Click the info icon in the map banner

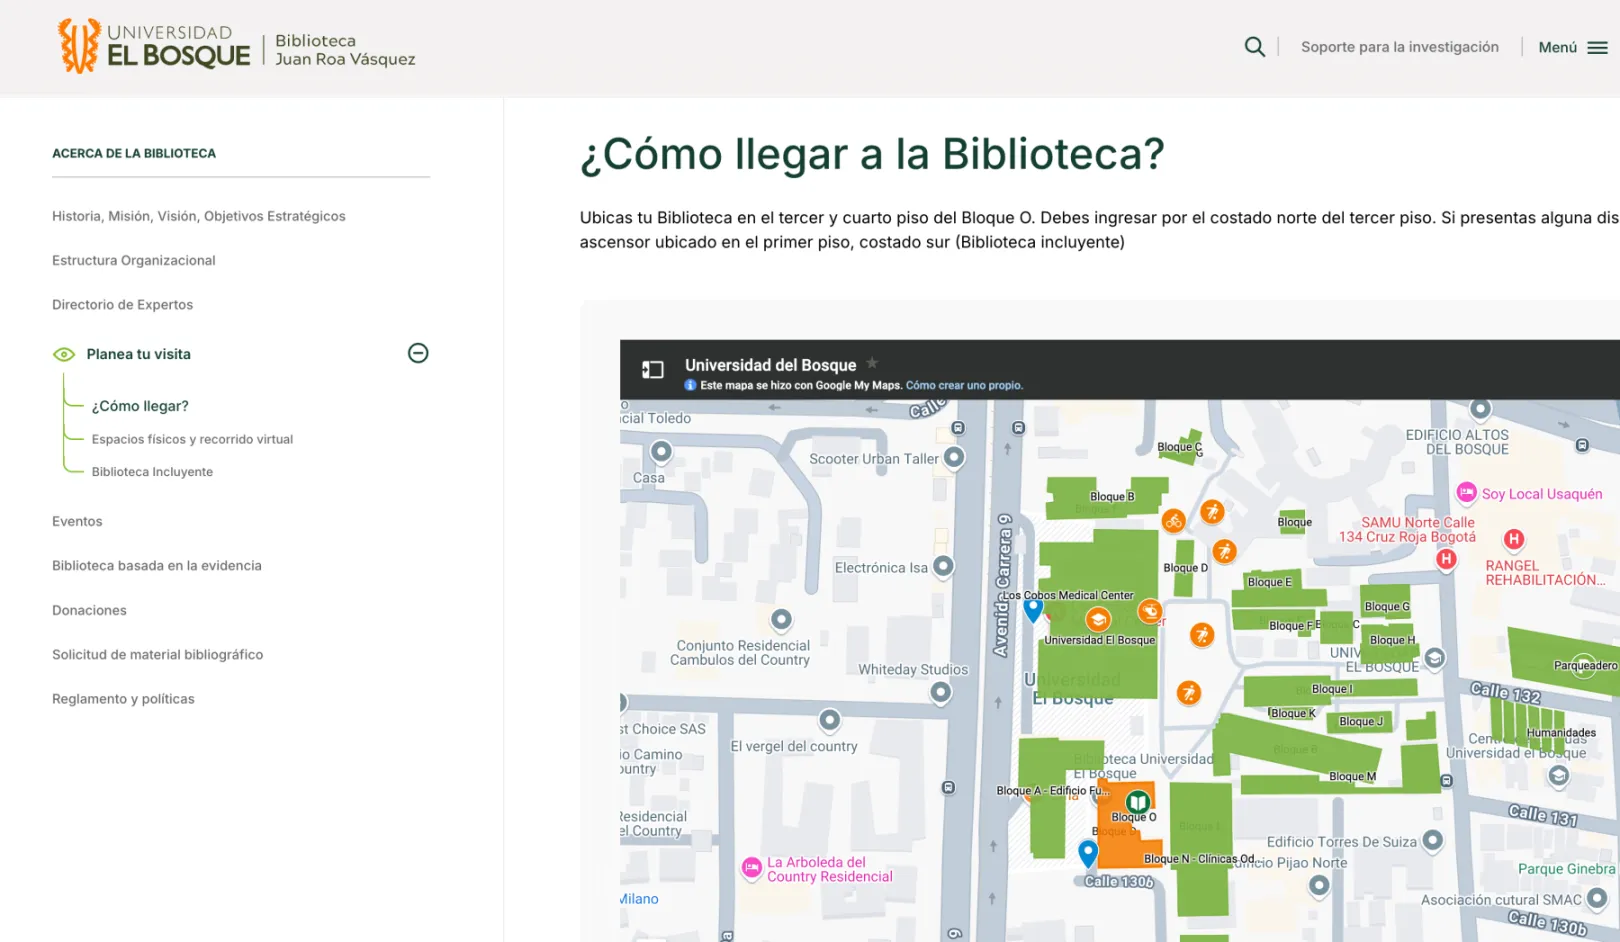(x=689, y=384)
